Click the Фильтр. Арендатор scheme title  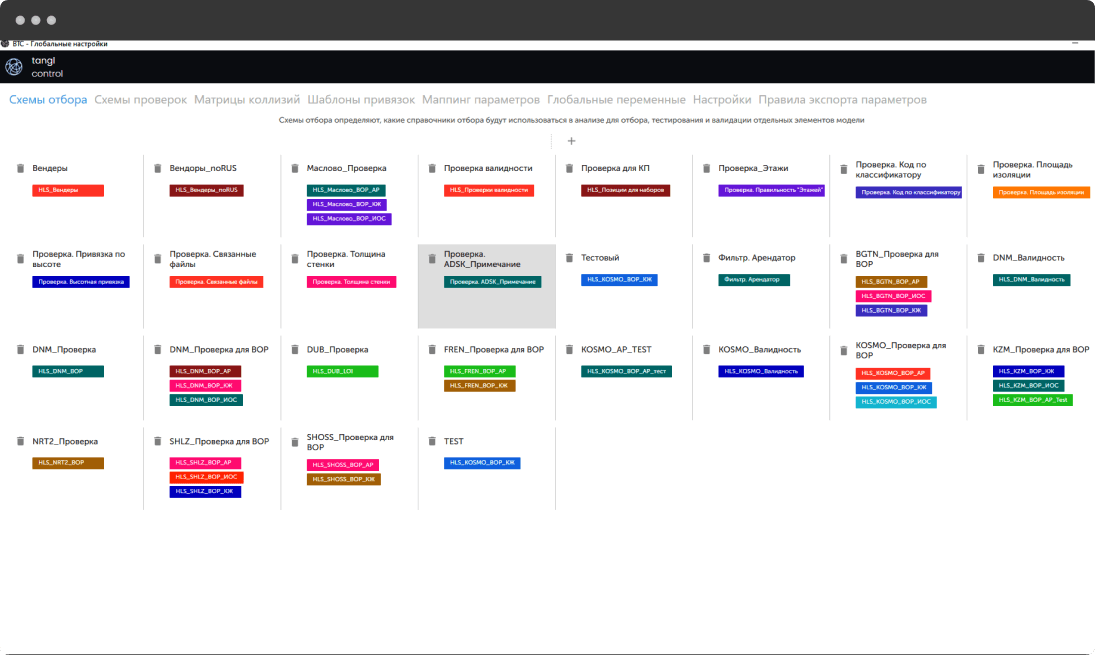[756, 258]
